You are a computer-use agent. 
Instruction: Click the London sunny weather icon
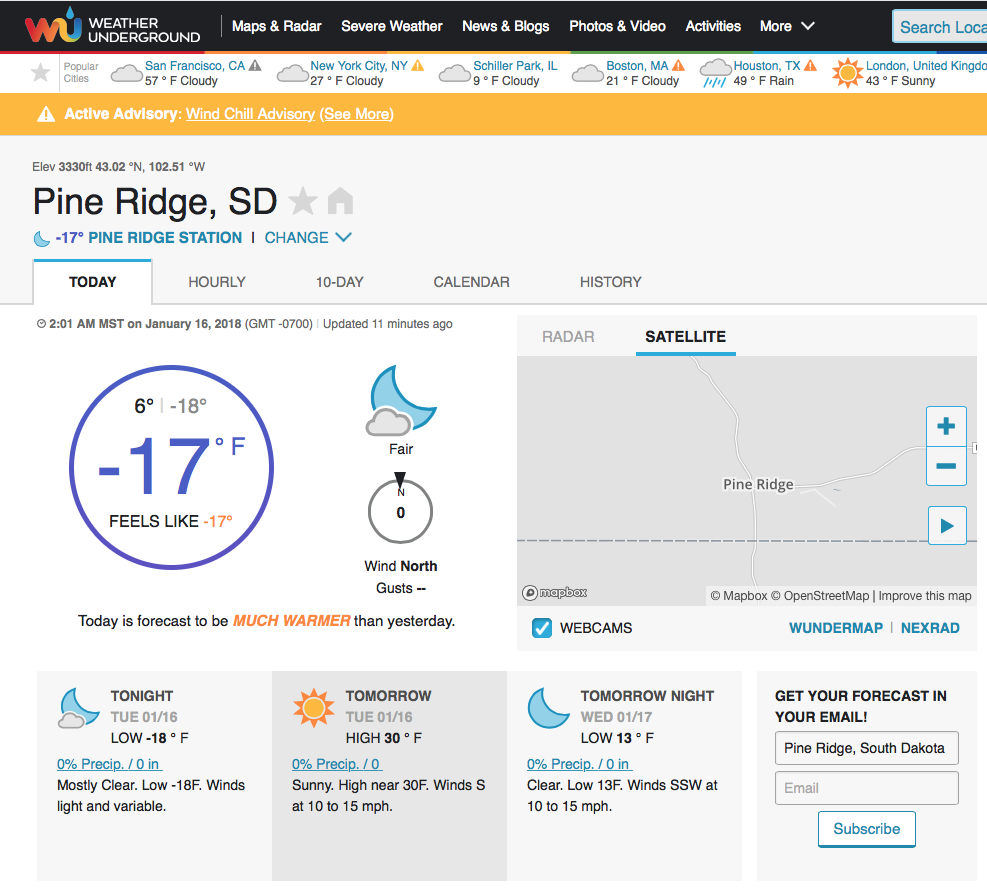coord(847,73)
